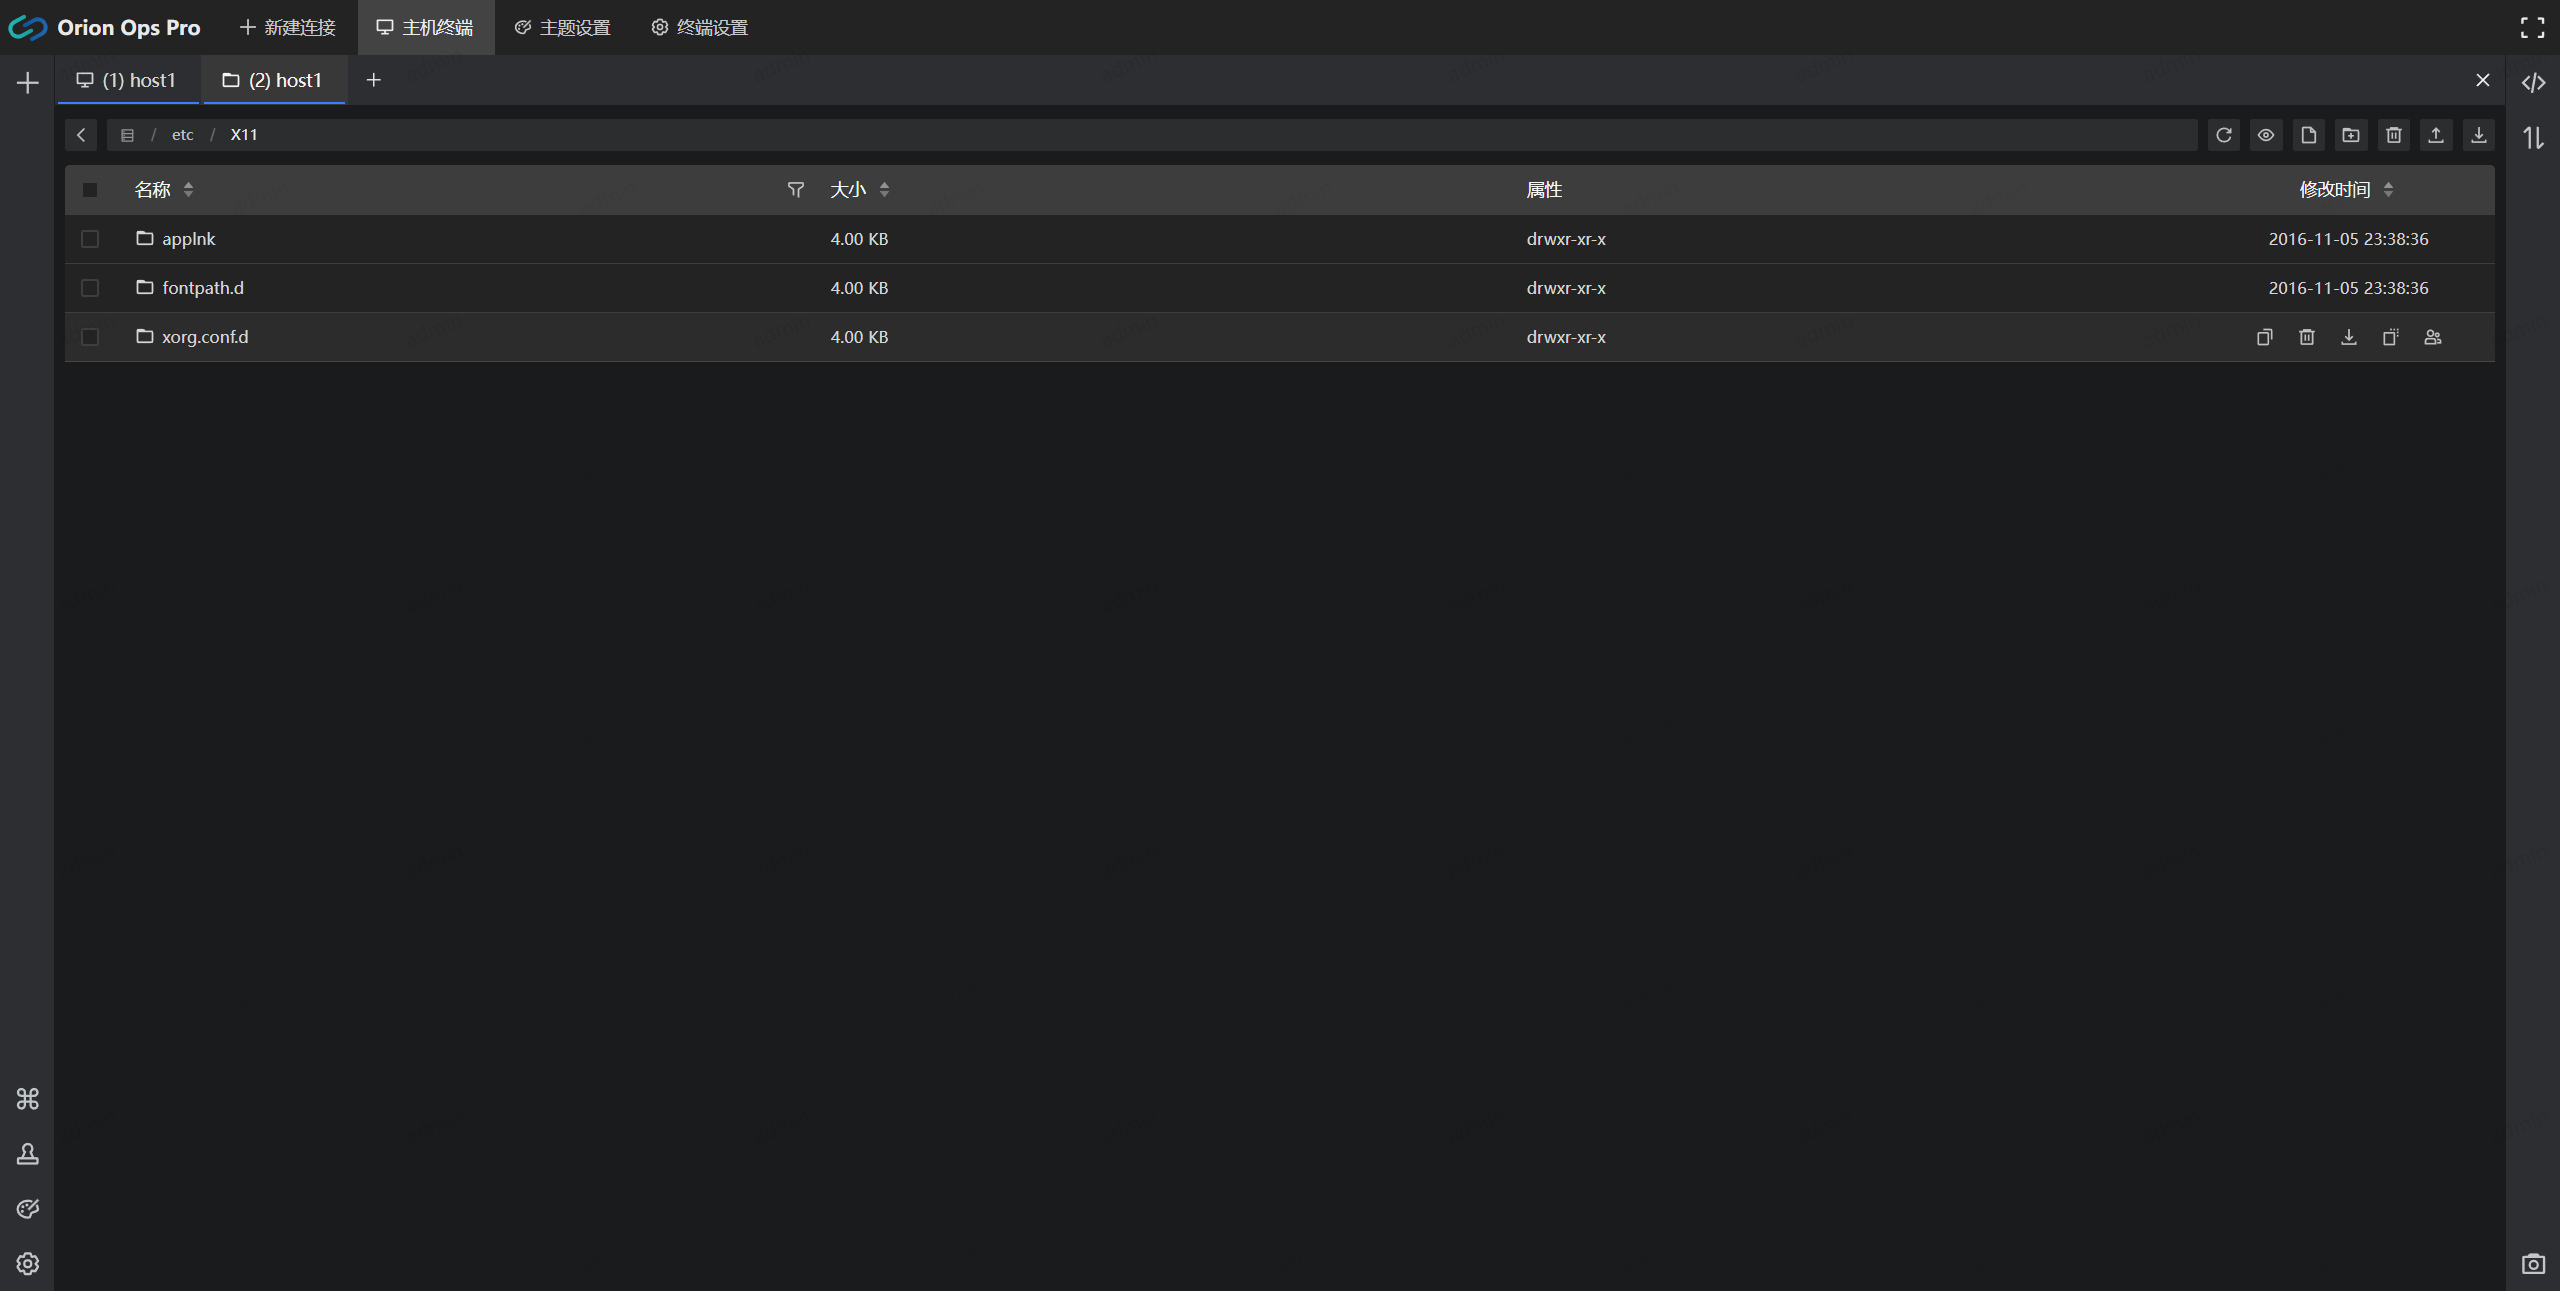Create a new folder via toolbar icon

(2351, 135)
